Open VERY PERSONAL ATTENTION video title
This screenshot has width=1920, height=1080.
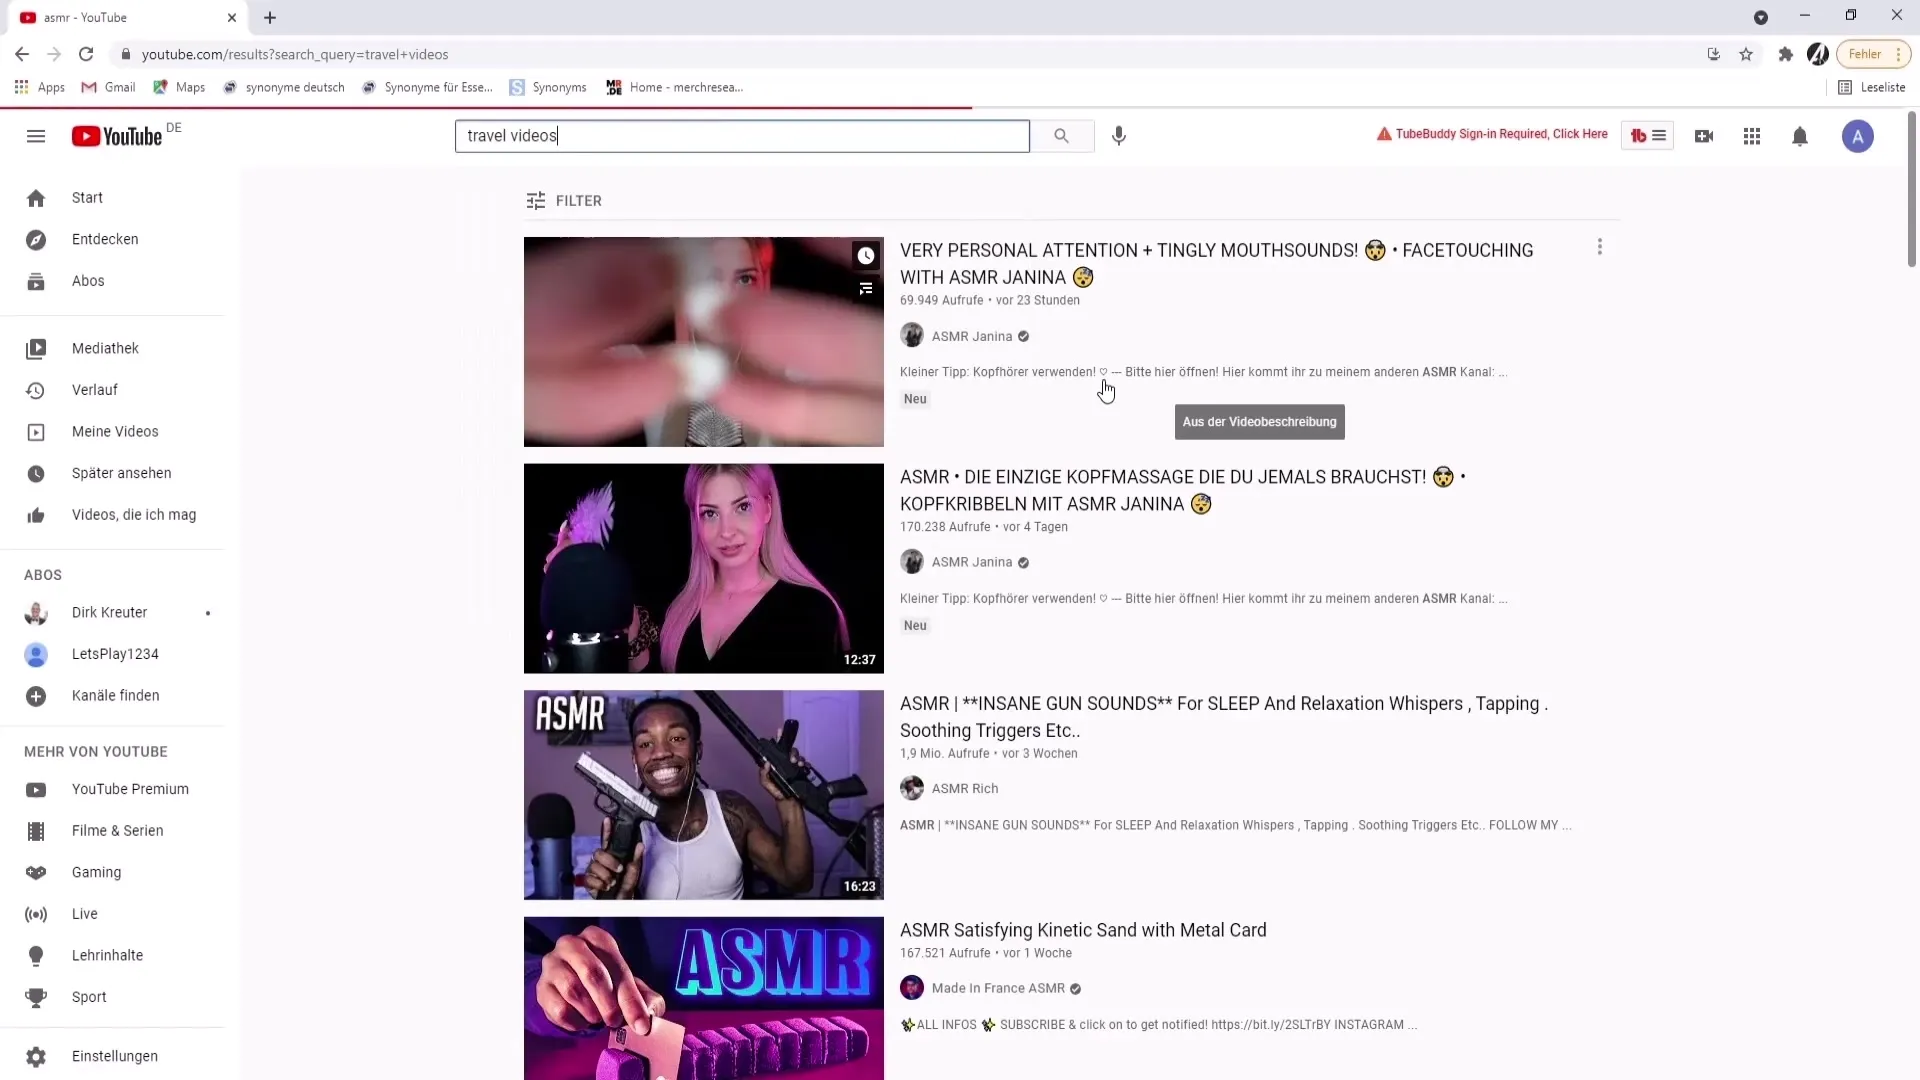[x=1216, y=264]
